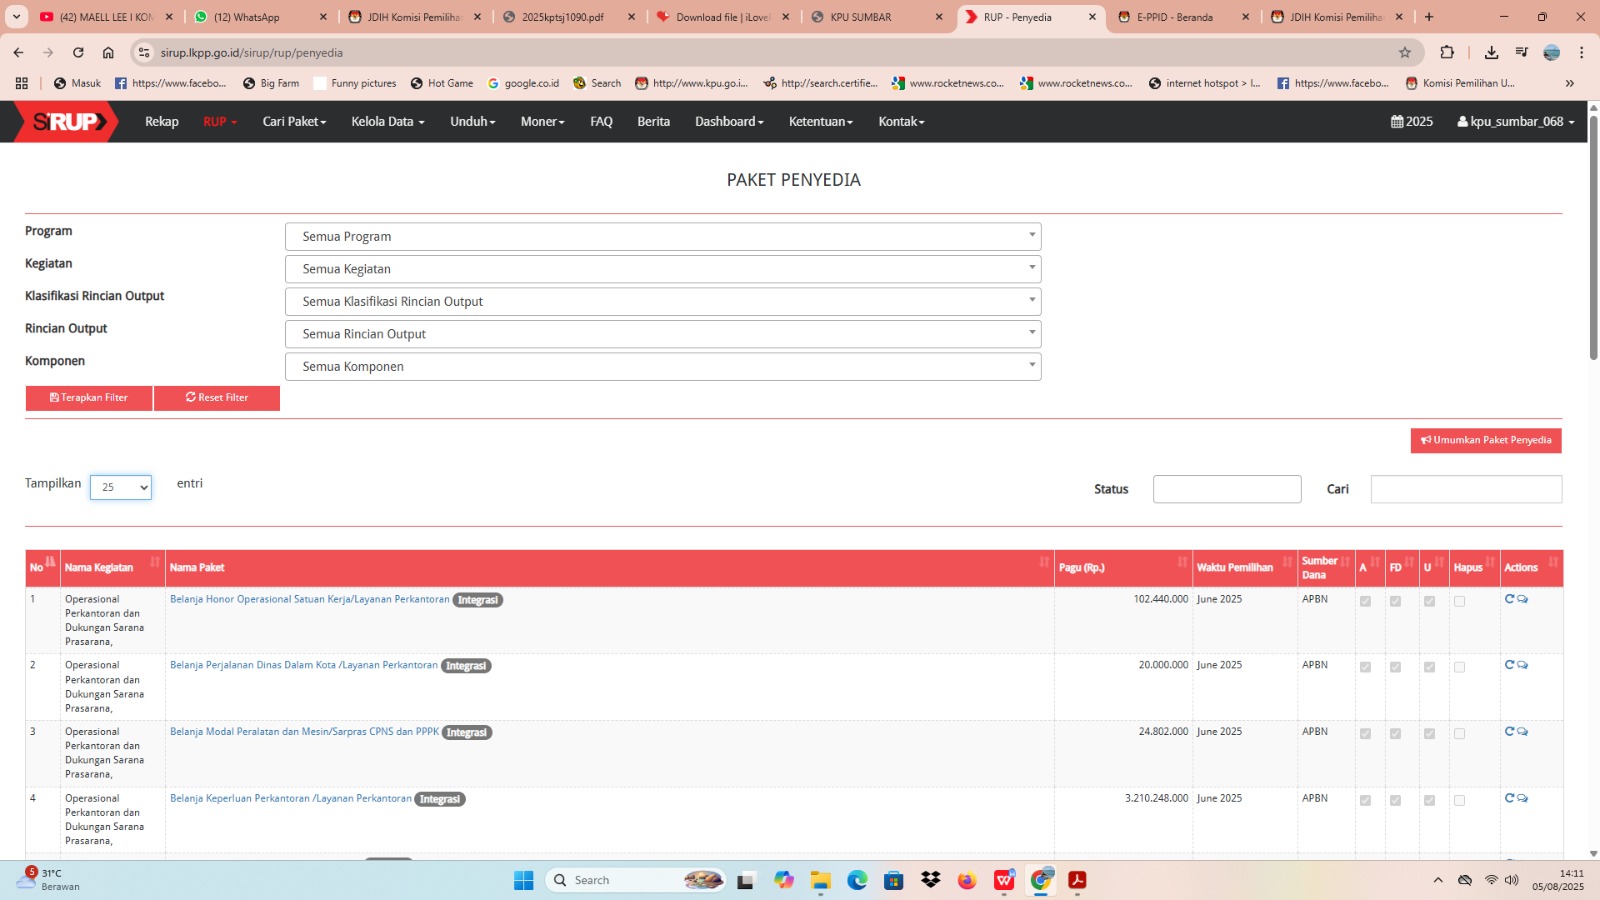Expand the Semua Komponen dropdown

tap(662, 367)
